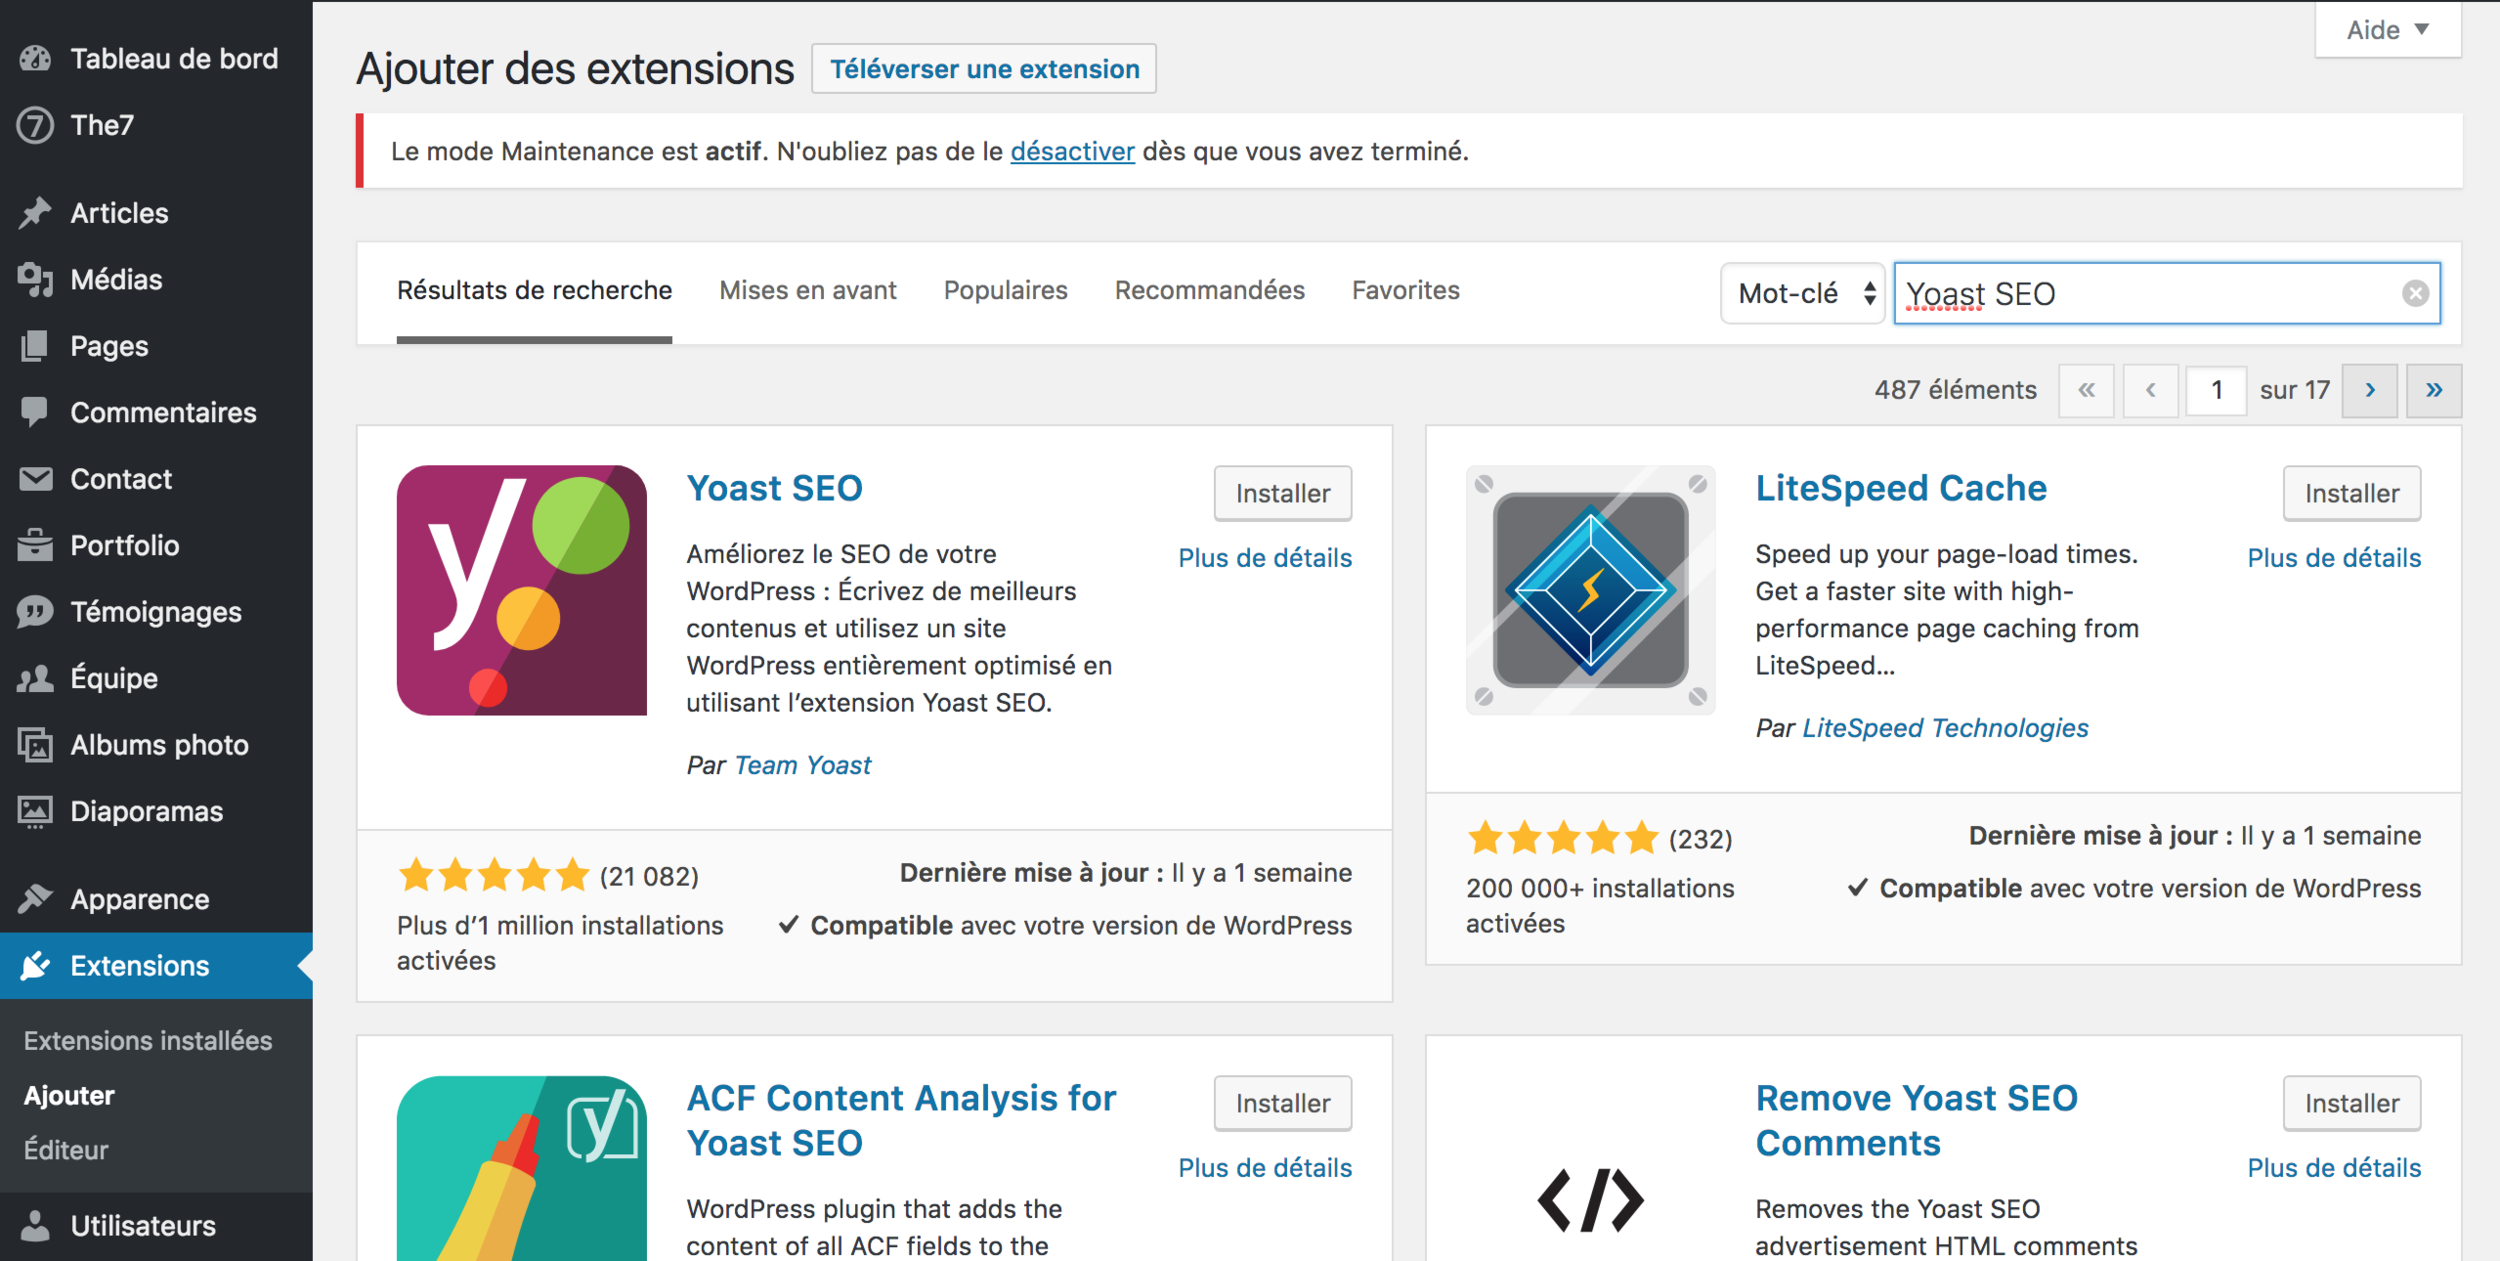Click the Utilisateurs person icon
Viewport: 2500px width, 1261px height.
coord(35,1226)
